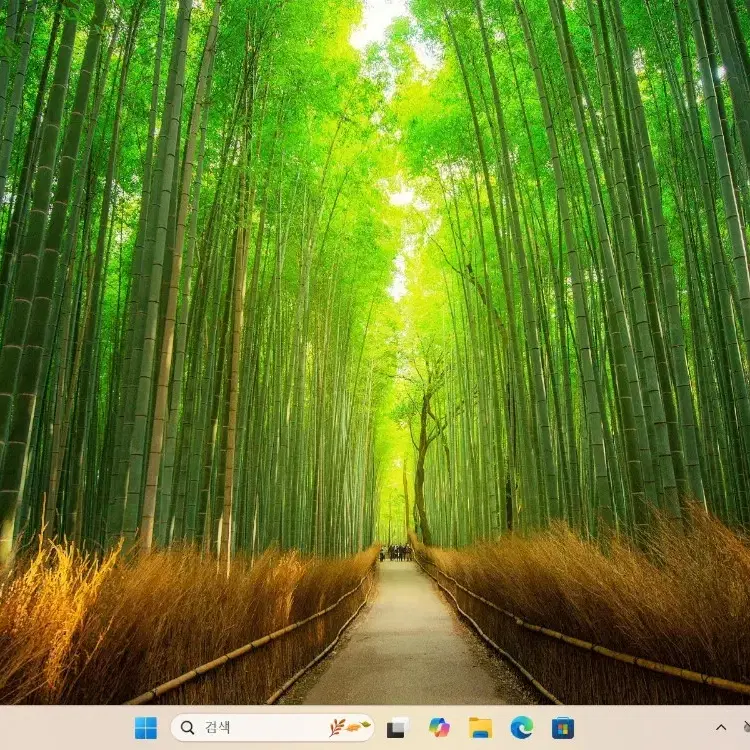Viewport: 750px width, 750px height.
Task: Click empty taskbar space right of Microsoft Store
Action: pos(640,728)
